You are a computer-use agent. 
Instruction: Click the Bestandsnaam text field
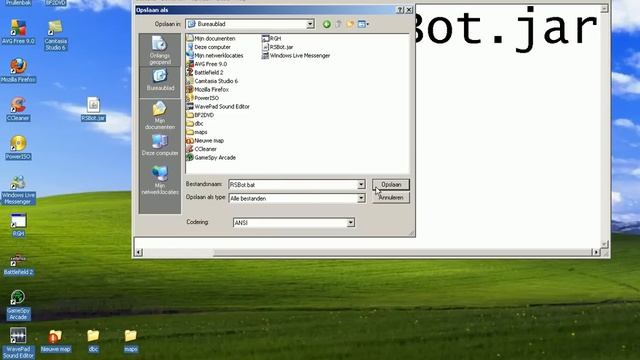pos(293,185)
